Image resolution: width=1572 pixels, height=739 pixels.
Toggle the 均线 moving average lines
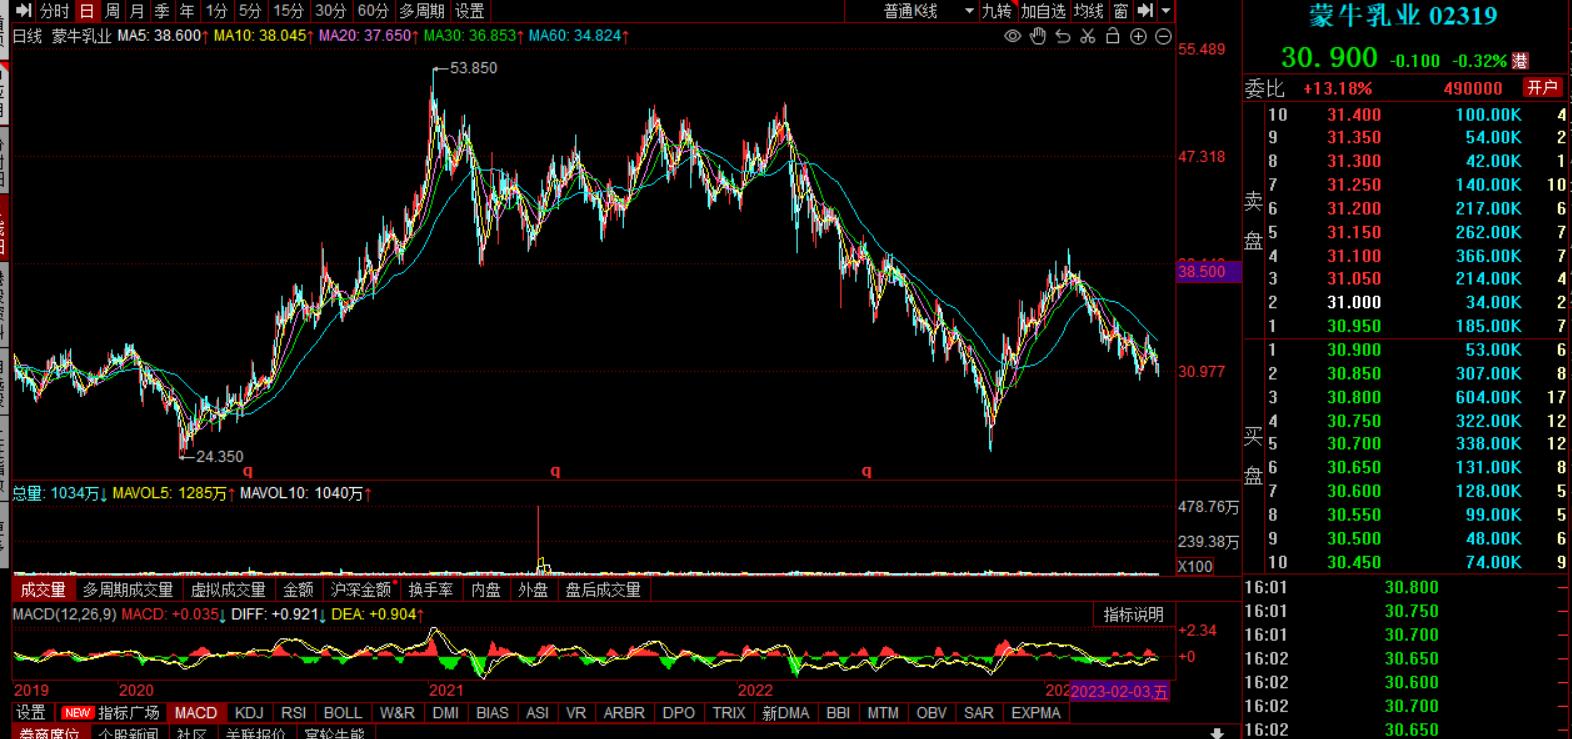(x=1088, y=11)
